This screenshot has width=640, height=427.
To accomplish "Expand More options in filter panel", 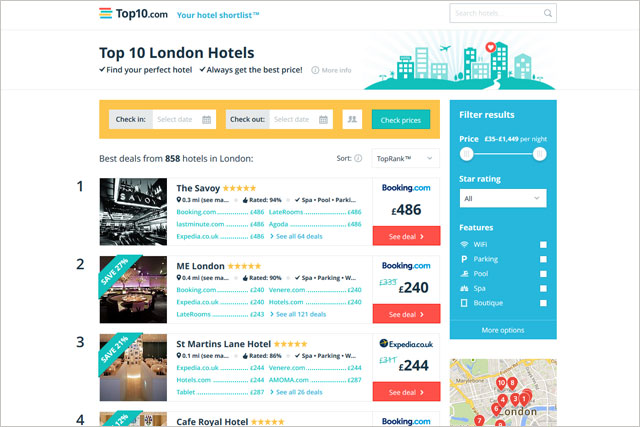I will pos(503,330).
